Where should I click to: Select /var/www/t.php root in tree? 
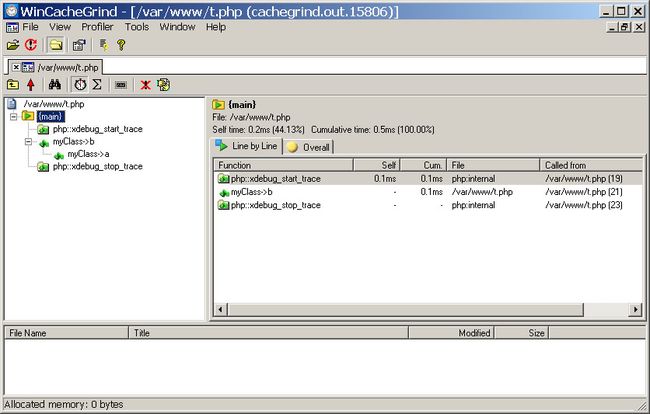(54, 104)
